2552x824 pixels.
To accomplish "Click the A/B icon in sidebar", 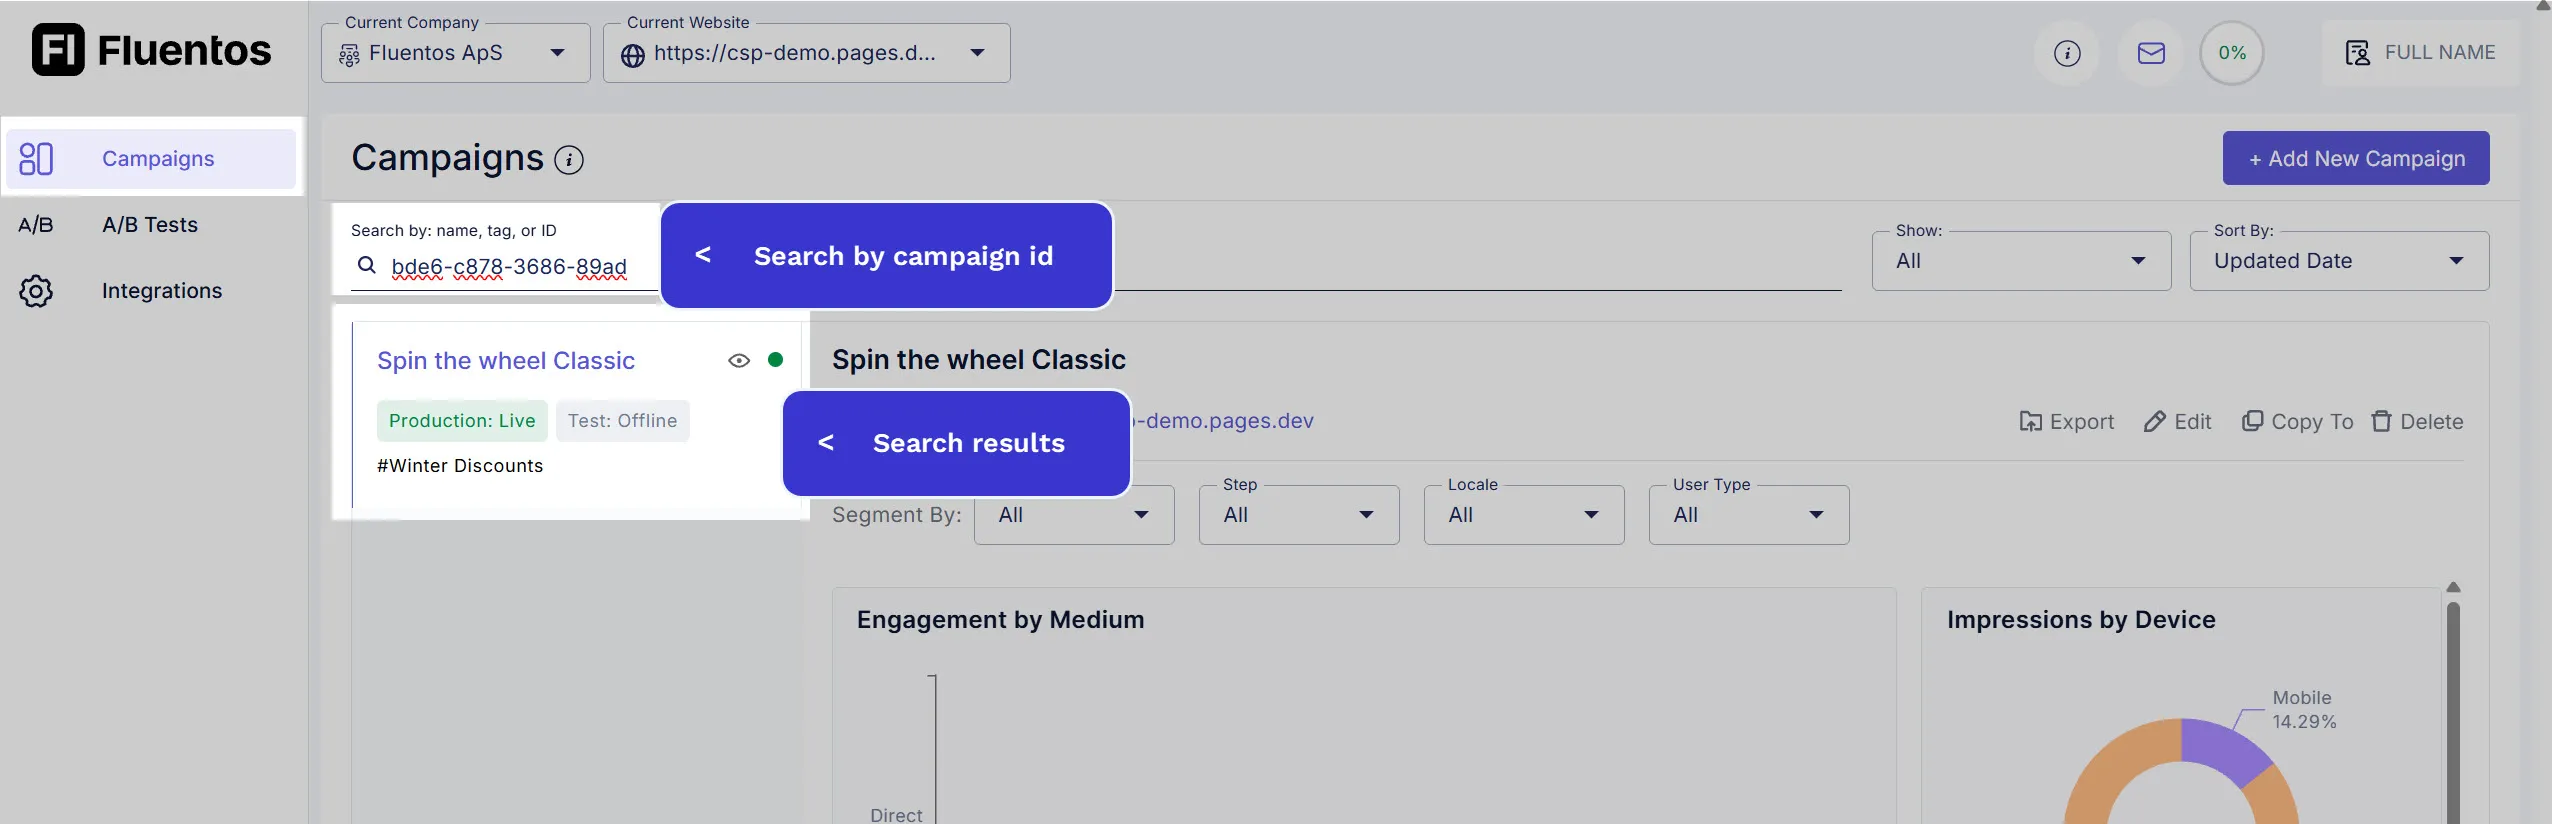I will click(x=36, y=224).
